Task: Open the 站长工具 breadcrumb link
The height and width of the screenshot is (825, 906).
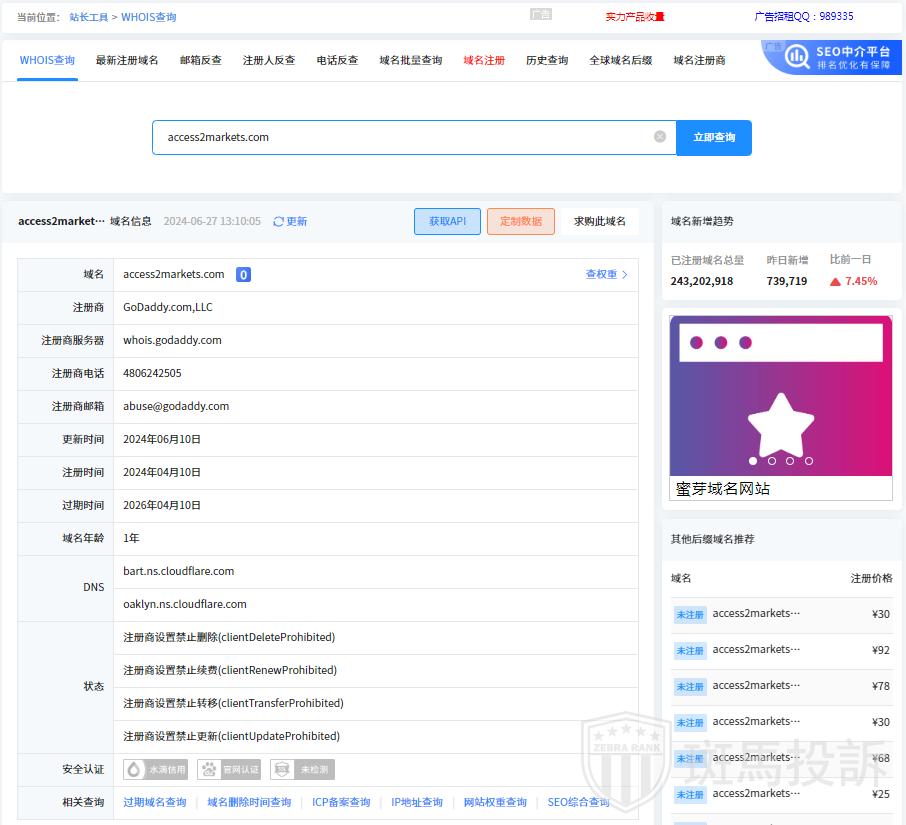Action: pyautogui.click(x=89, y=17)
